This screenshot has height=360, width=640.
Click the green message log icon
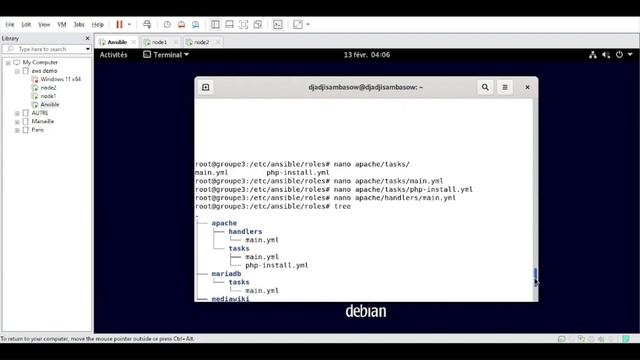(626, 339)
